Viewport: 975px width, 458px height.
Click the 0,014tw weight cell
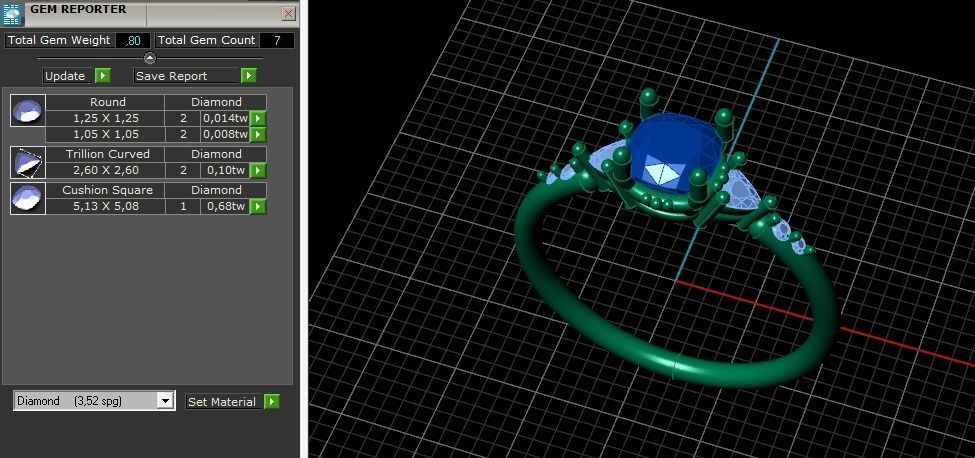click(x=225, y=118)
